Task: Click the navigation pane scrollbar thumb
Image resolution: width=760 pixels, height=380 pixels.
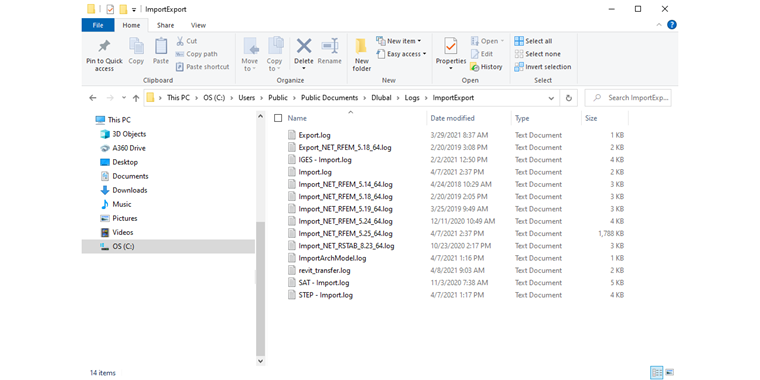Action: pos(260,288)
